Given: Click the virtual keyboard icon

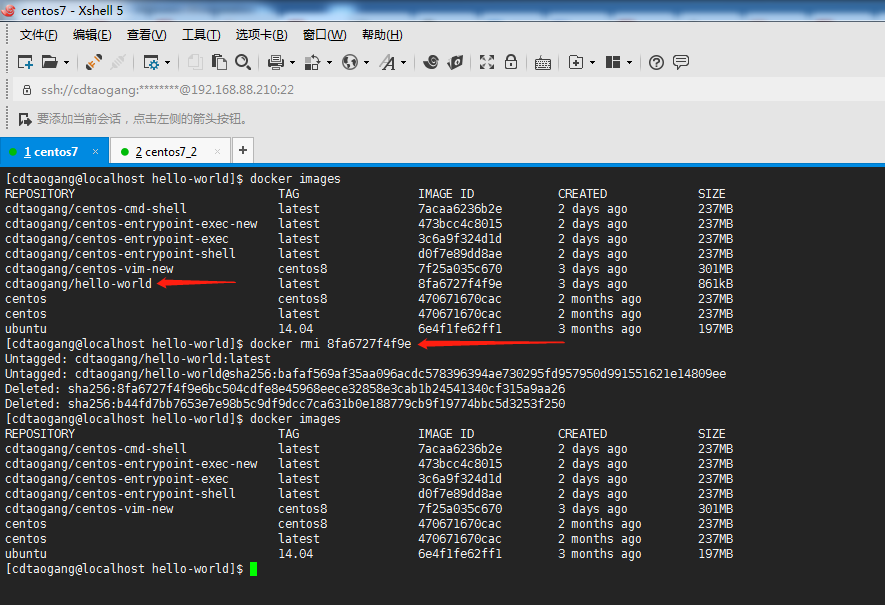Looking at the screenshot, I should (x=543, y=63).
